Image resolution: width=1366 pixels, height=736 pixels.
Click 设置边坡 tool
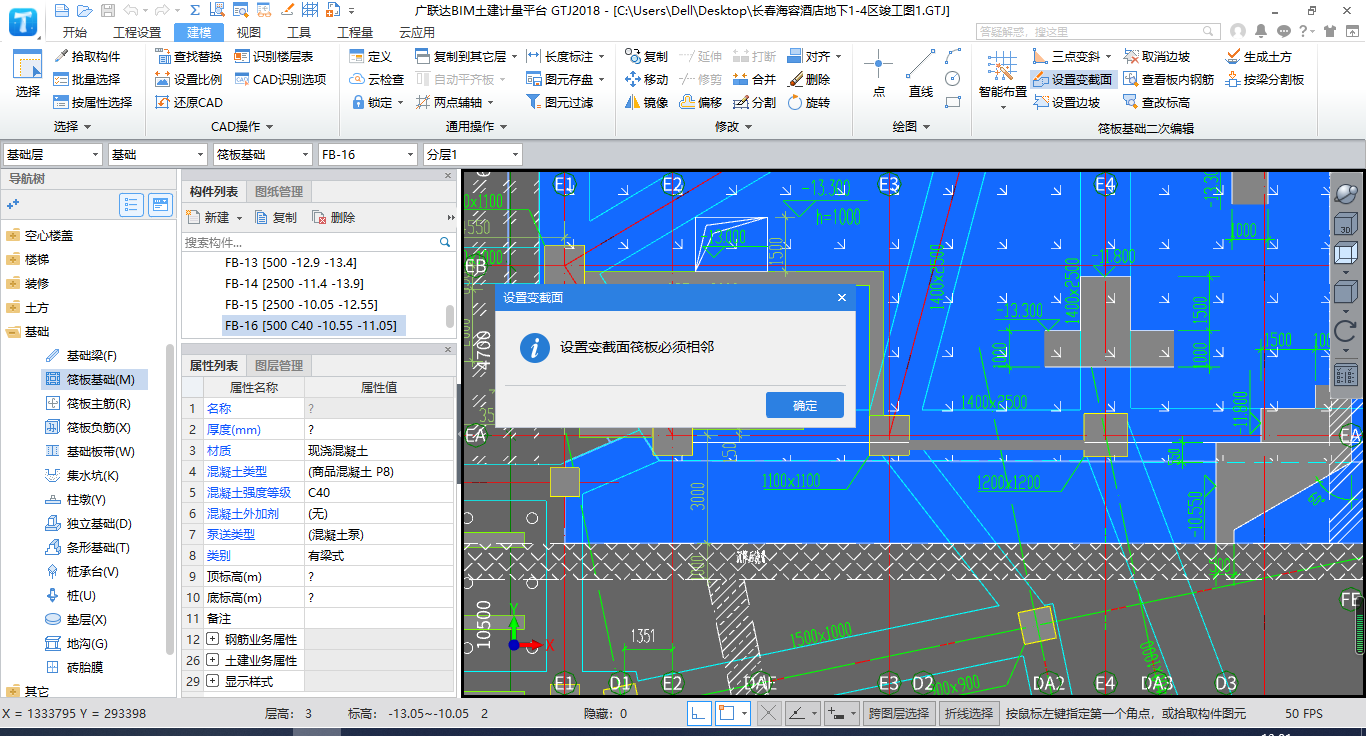click(x=1066, y=102)
